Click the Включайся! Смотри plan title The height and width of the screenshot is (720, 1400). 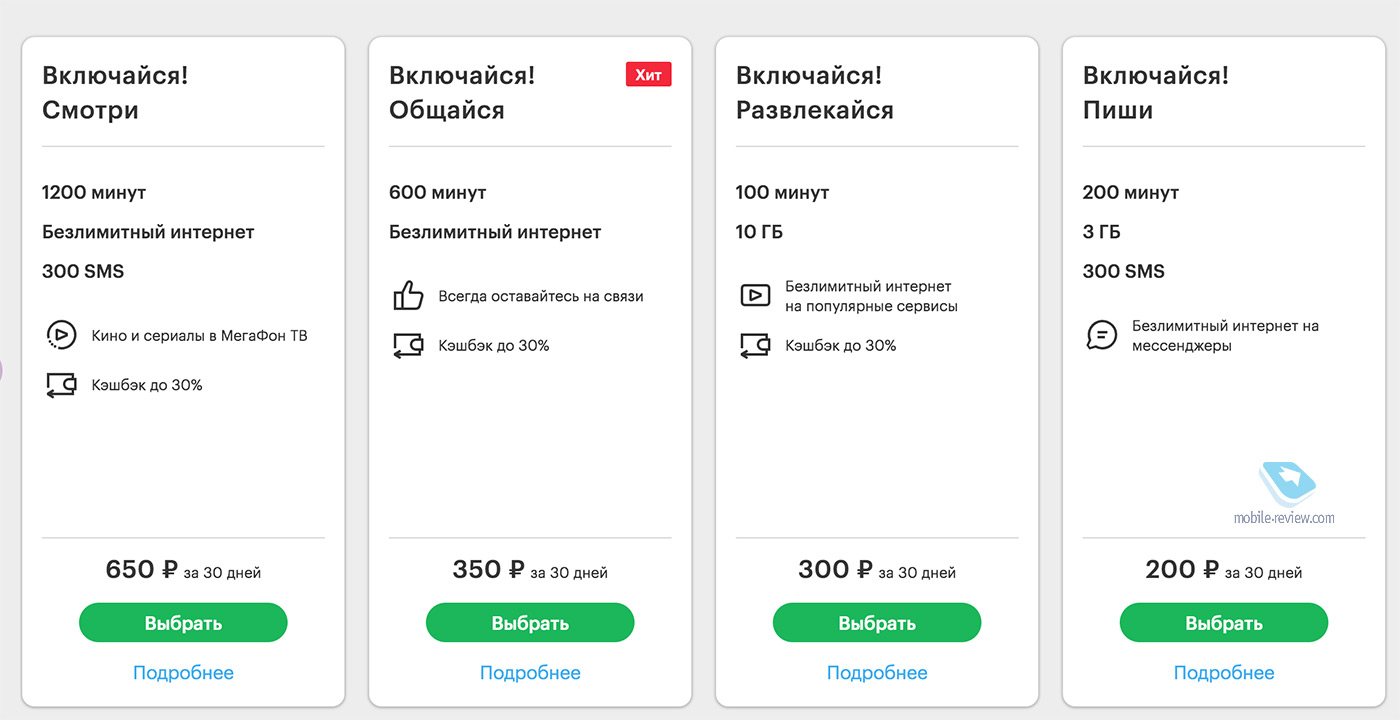(115, 92)
